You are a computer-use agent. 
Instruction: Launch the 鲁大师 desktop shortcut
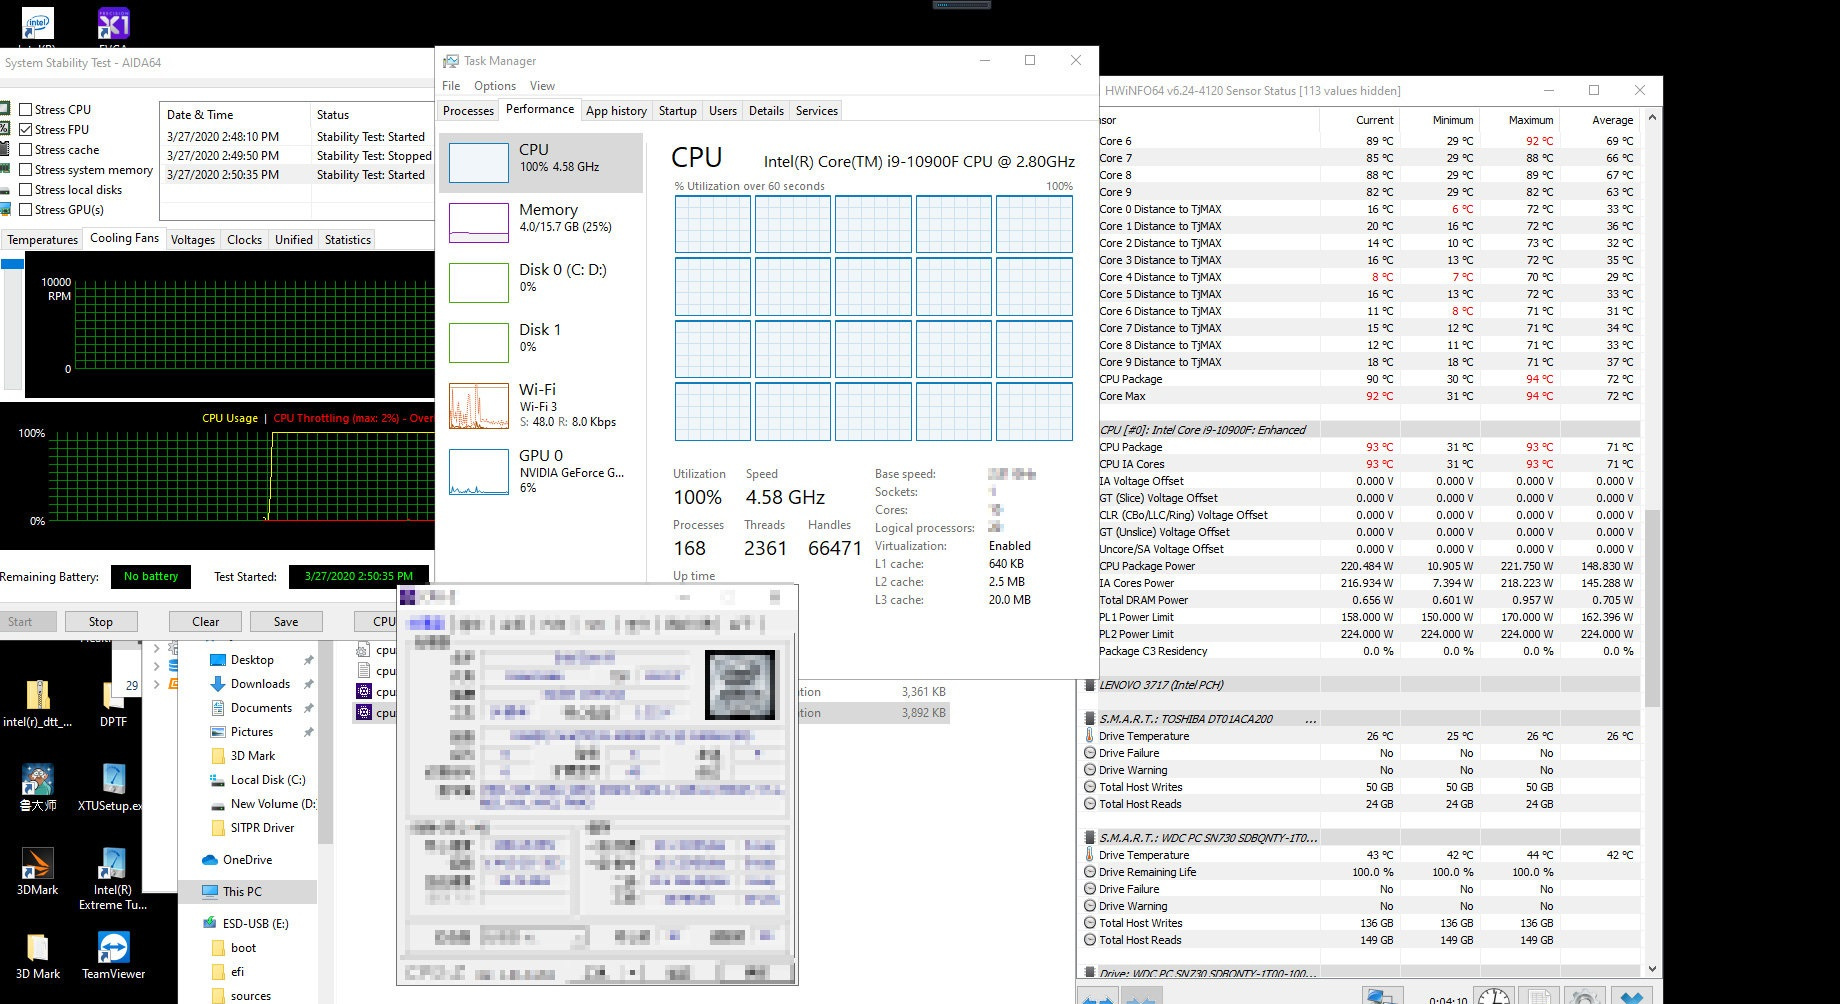coord(37,779)
